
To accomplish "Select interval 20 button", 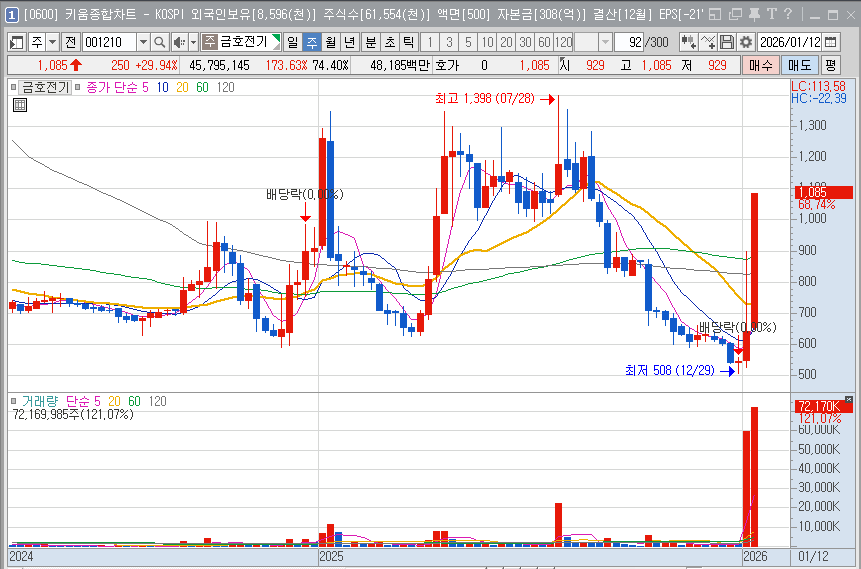I will pos(506,42).
